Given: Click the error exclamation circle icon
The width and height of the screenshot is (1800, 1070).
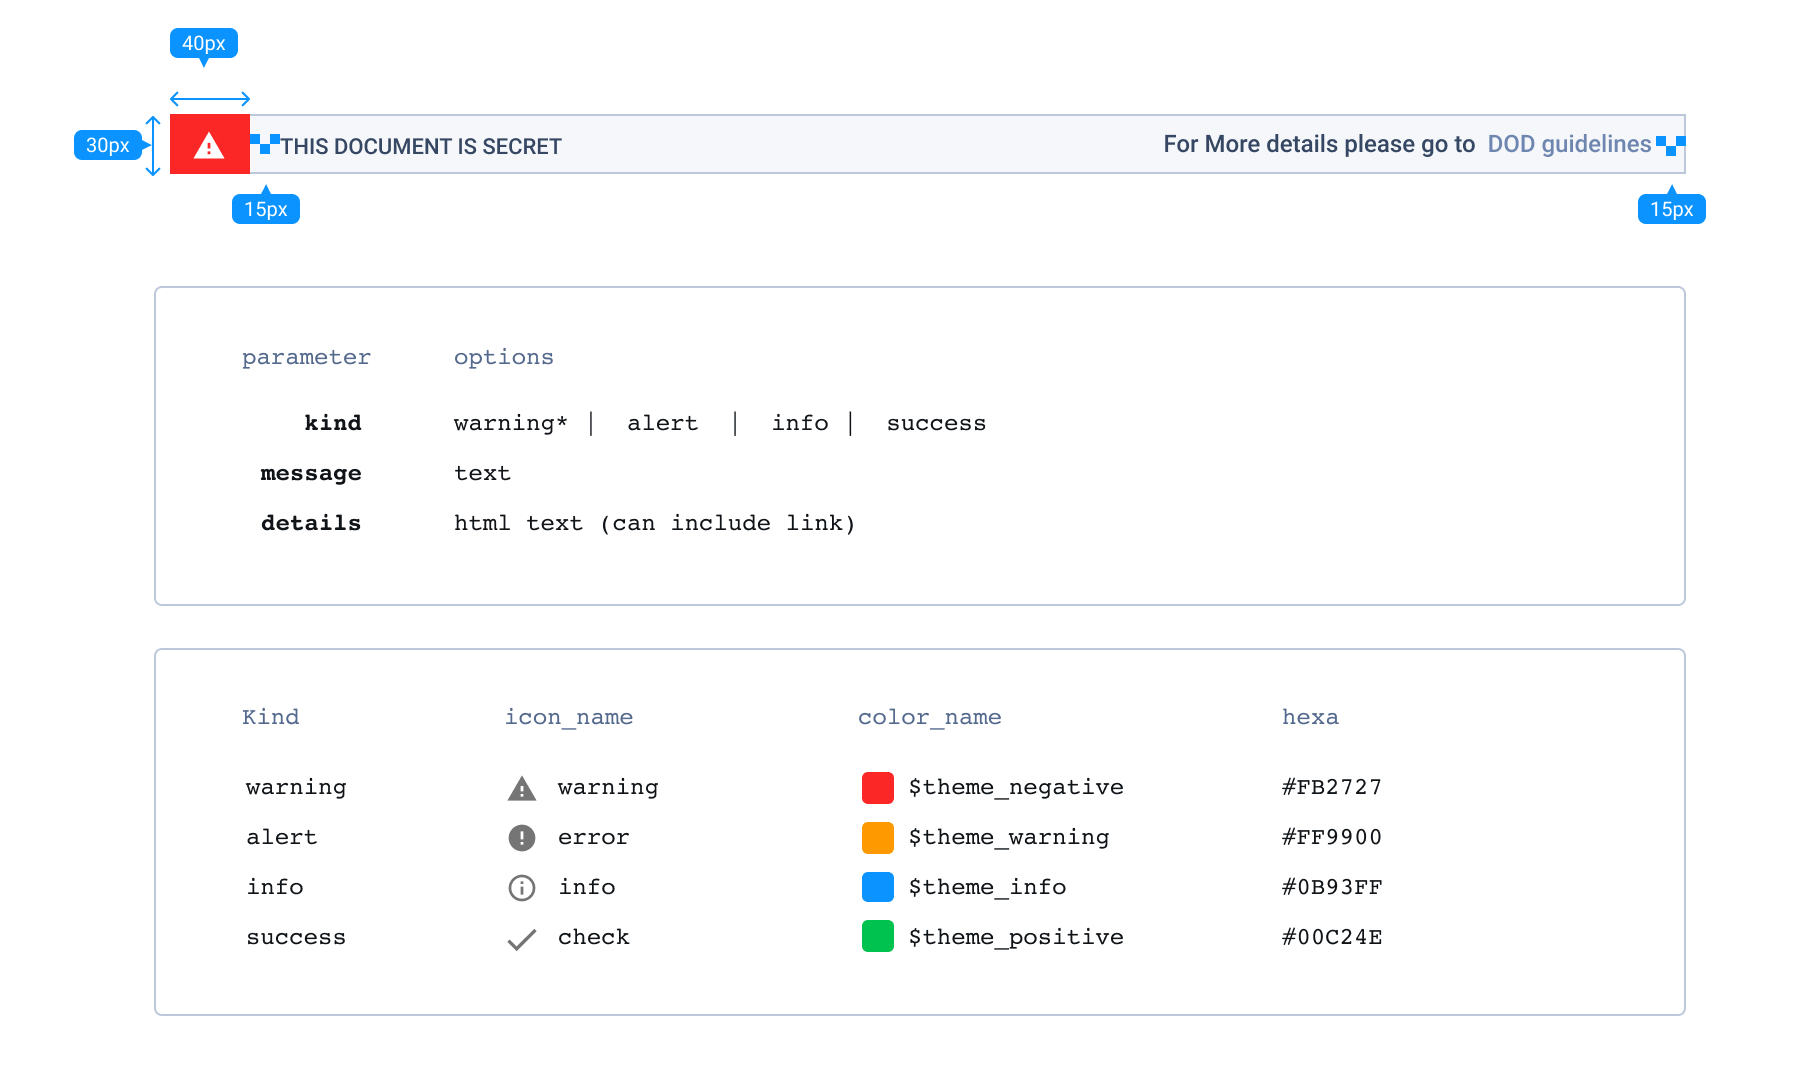Looking at the screenshot, I should point(522,838).
